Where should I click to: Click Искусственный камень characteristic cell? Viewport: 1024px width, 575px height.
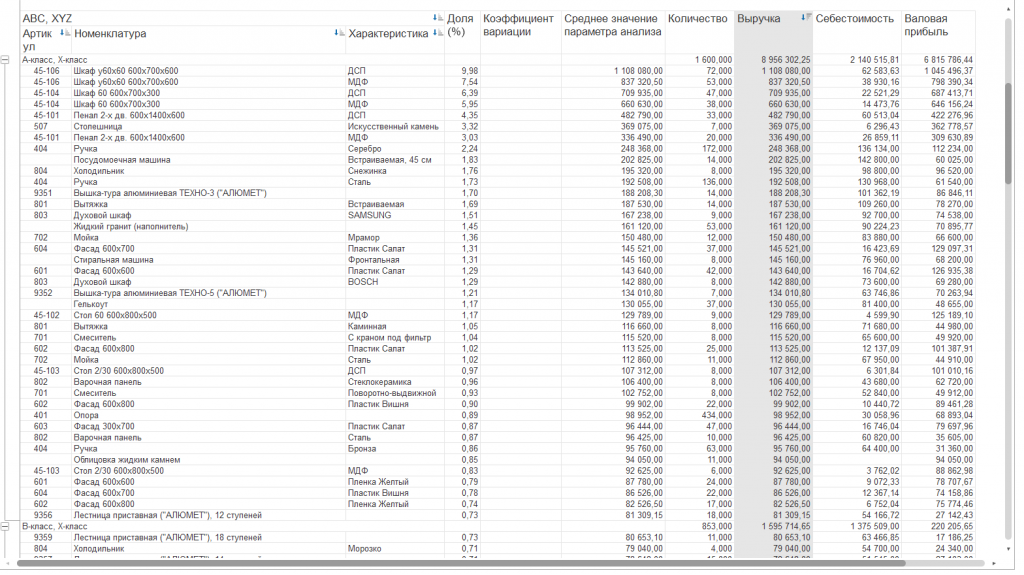393,126
